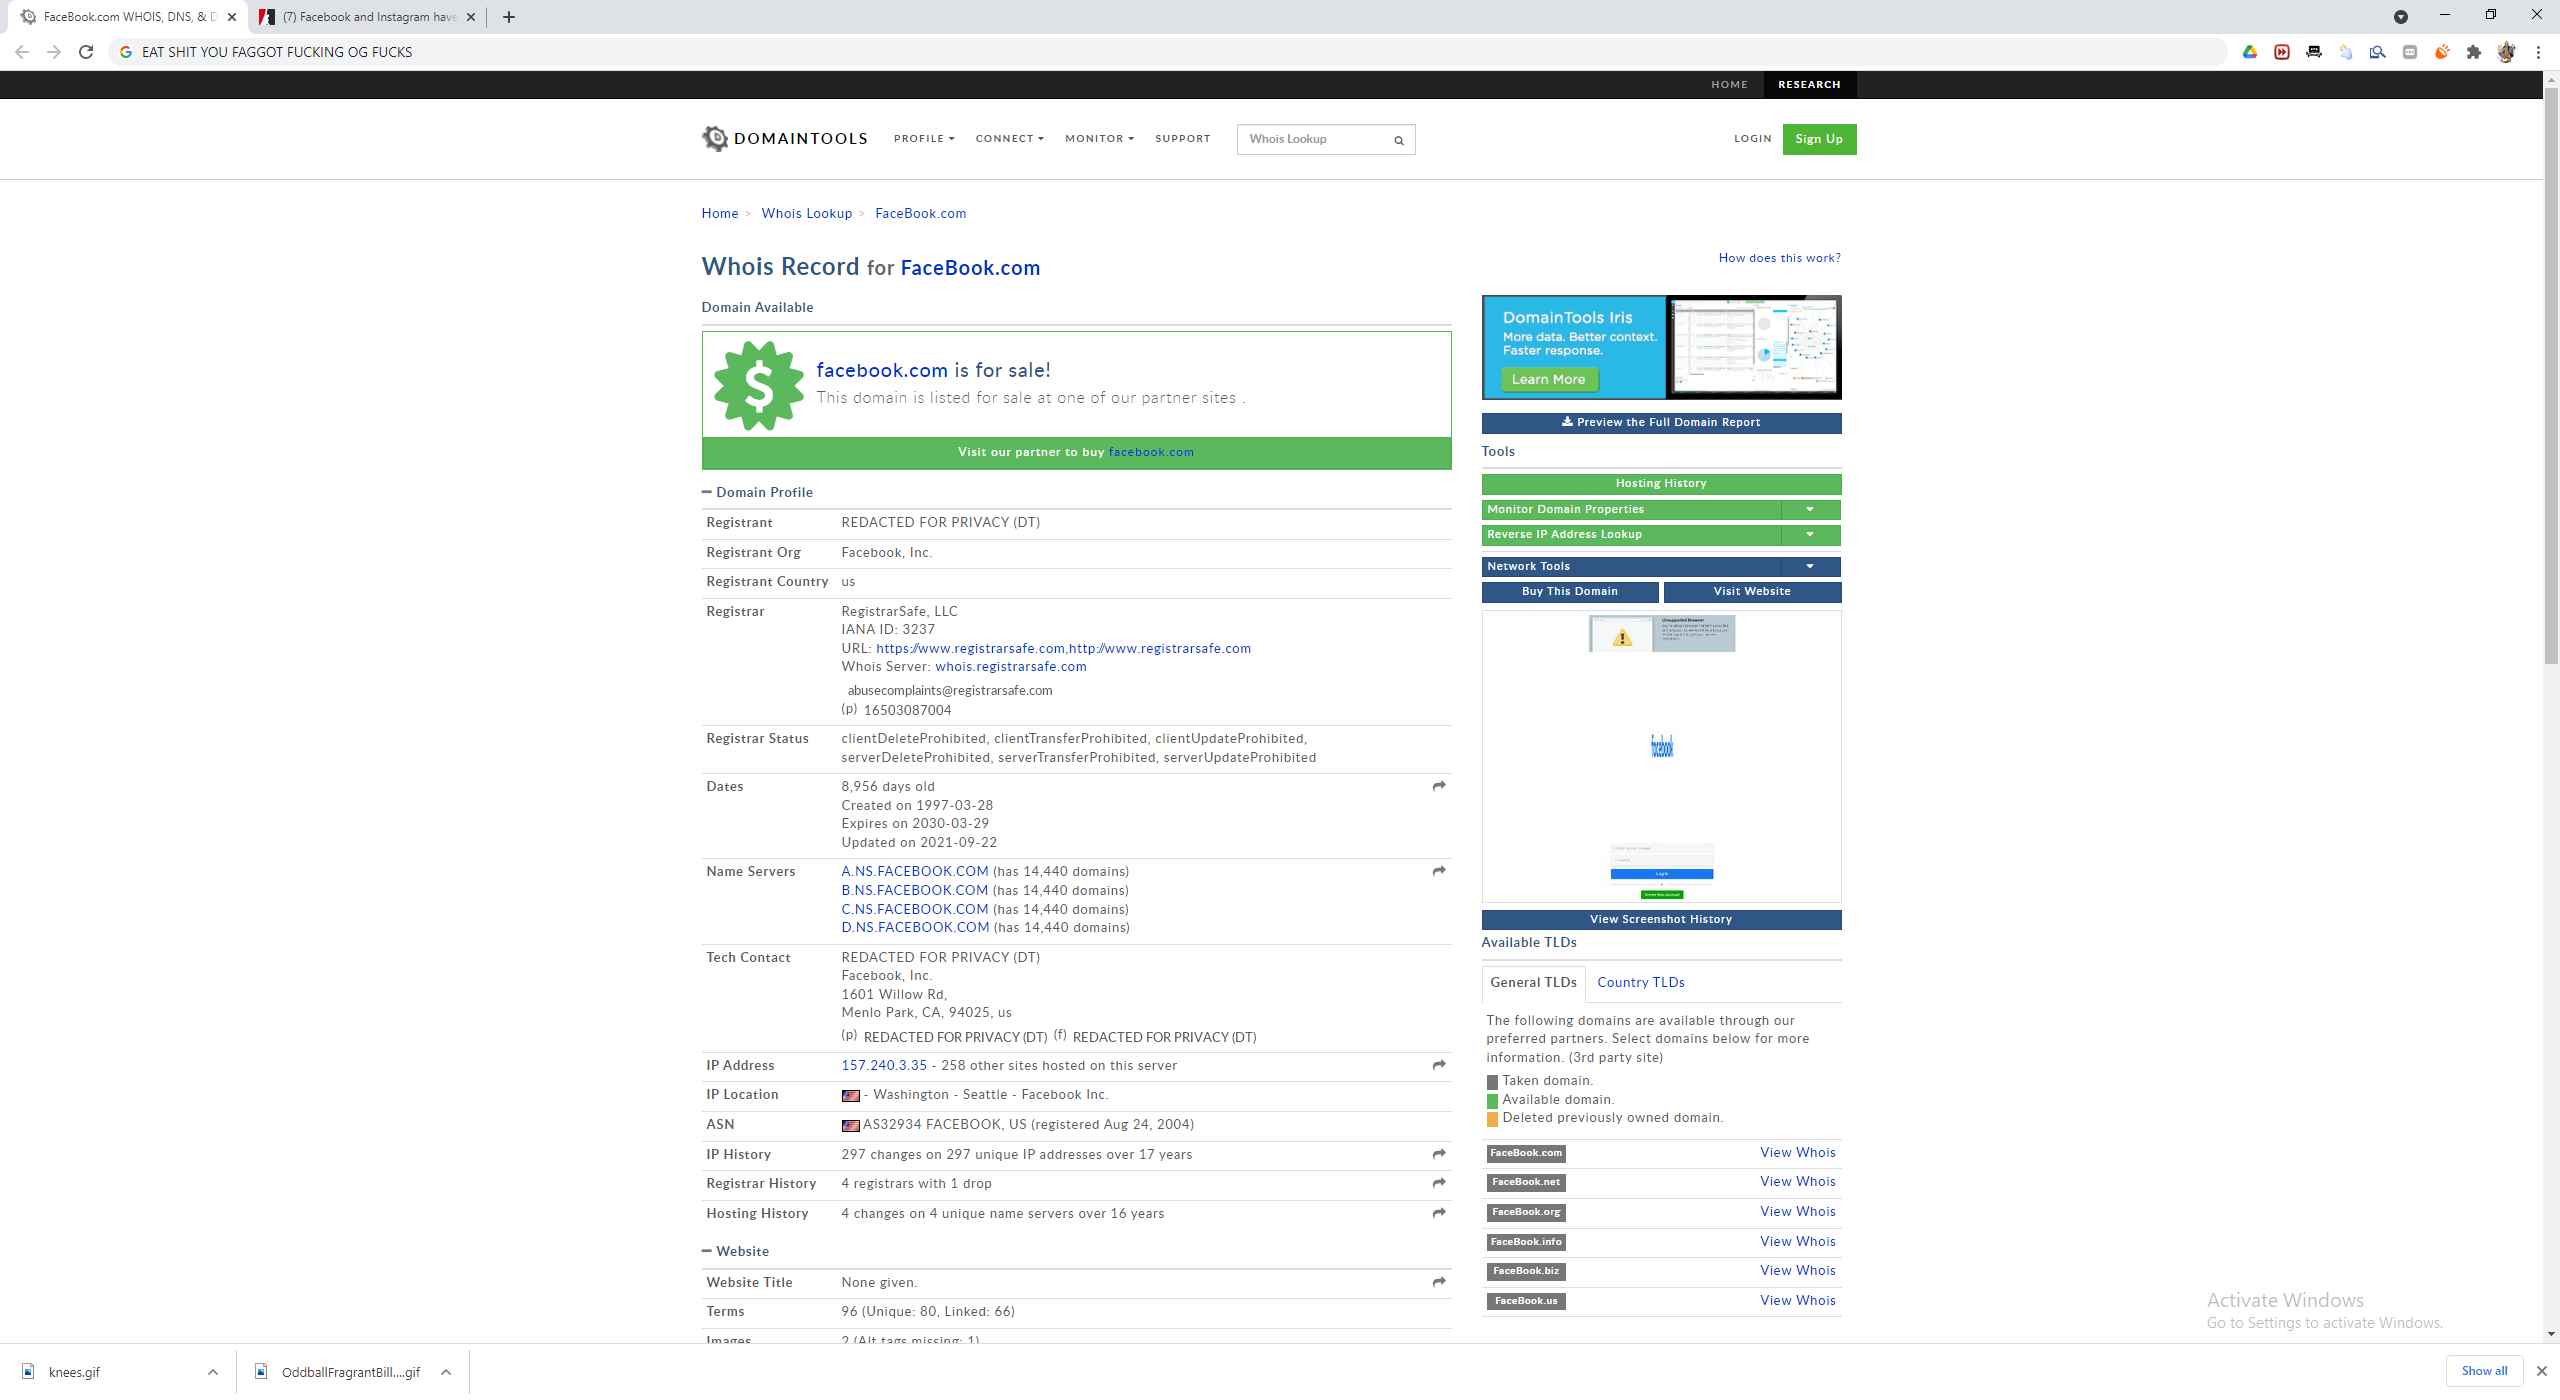Click the browser forward arrow
The height and width of the screenshot is (1400, 2560).
click(x=54, y=52)
